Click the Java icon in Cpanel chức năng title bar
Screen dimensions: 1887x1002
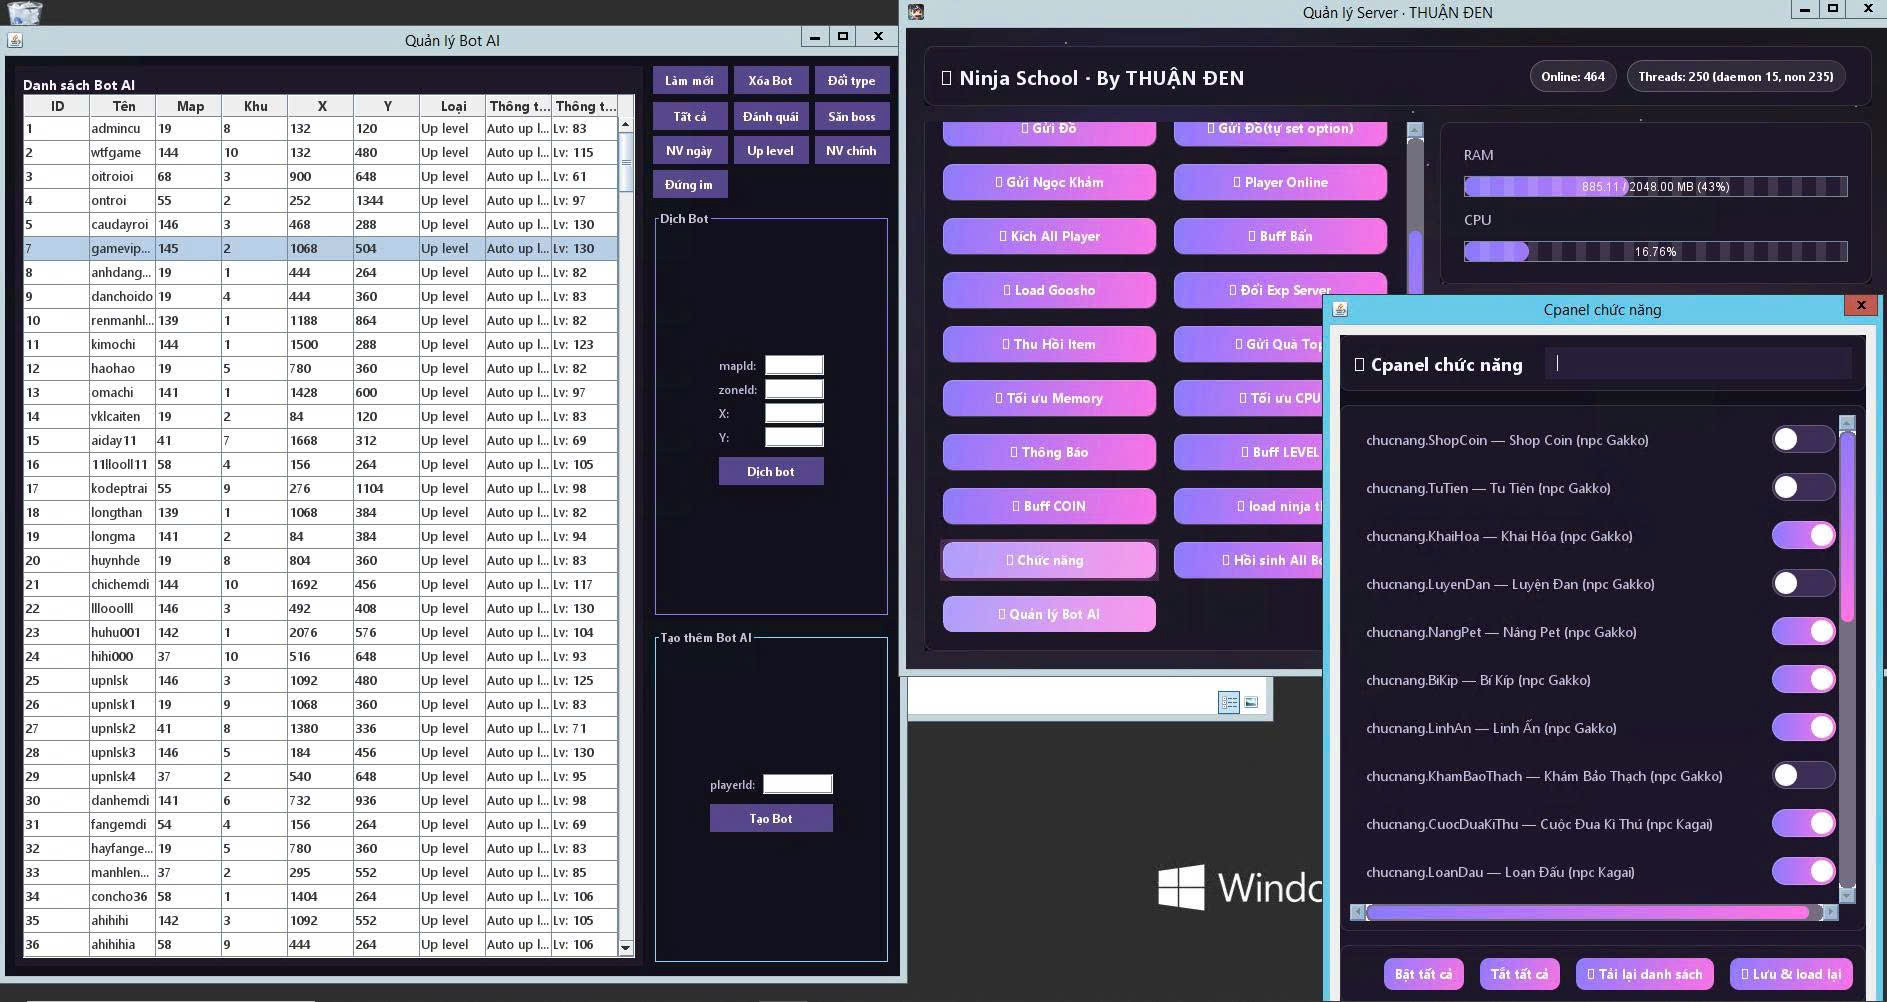pos(1341,310)
